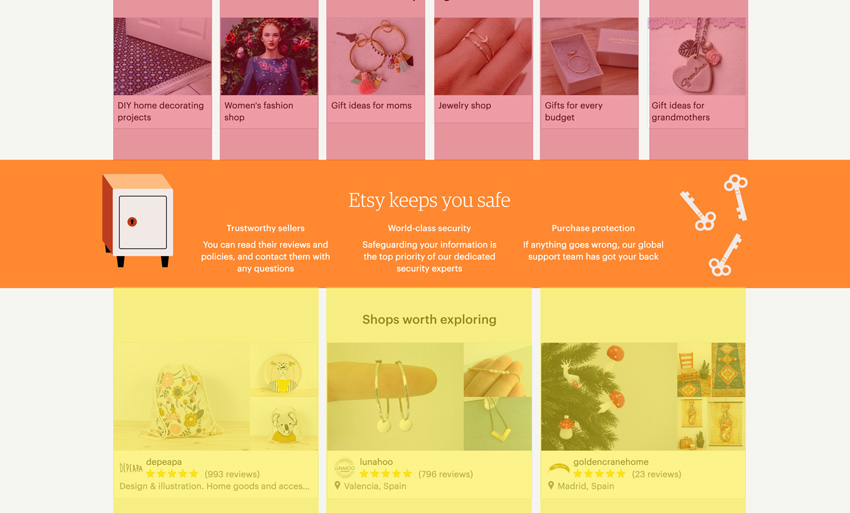Viewport: 850px width, 513px height.
Task: View lunahoo's 796 reviews
Action: pyautogui.click(x=446, y=474)
